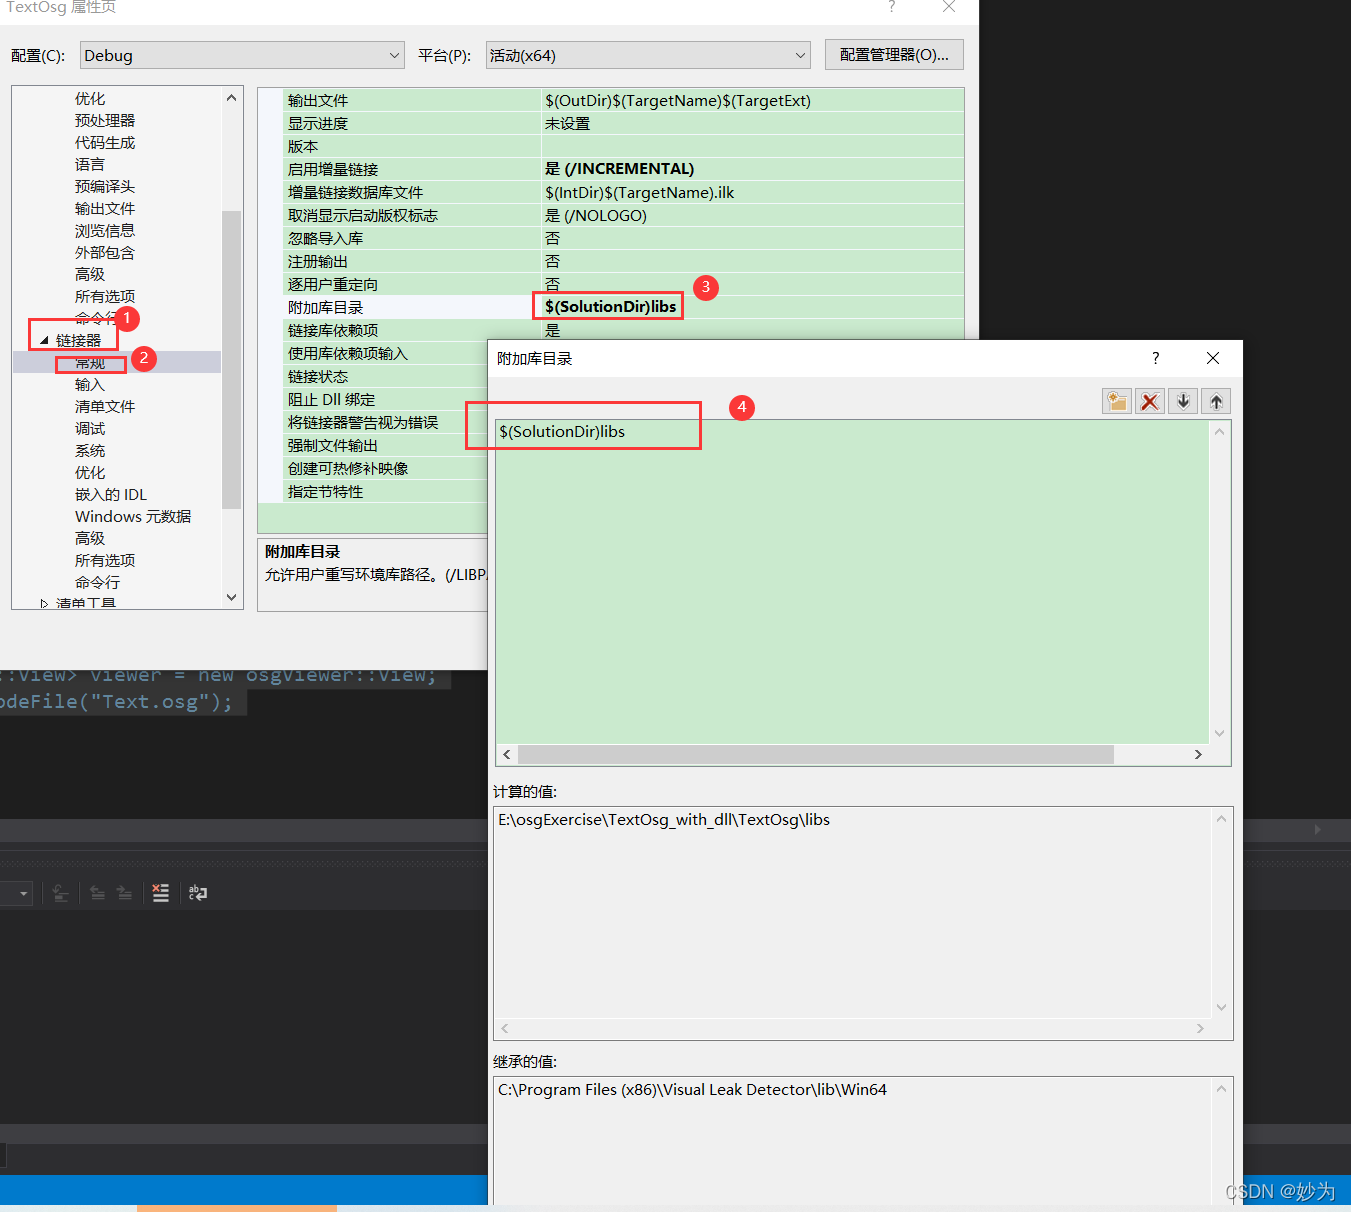This screenshot has width=1351, height=1212.
Task: Click the move line down arrow icon
Action: click(1183, 402)
